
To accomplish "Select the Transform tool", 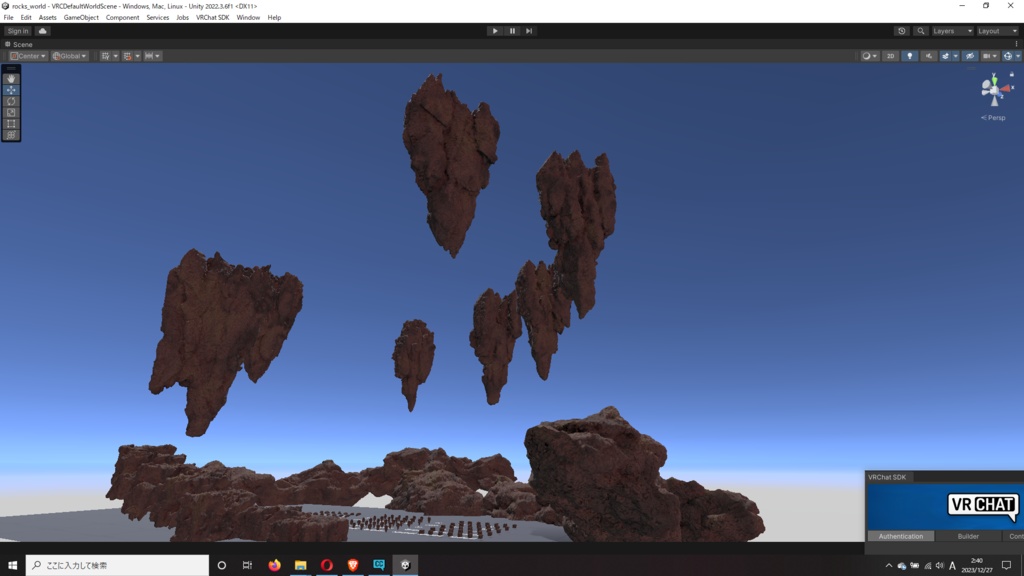I will pos(11,135).
